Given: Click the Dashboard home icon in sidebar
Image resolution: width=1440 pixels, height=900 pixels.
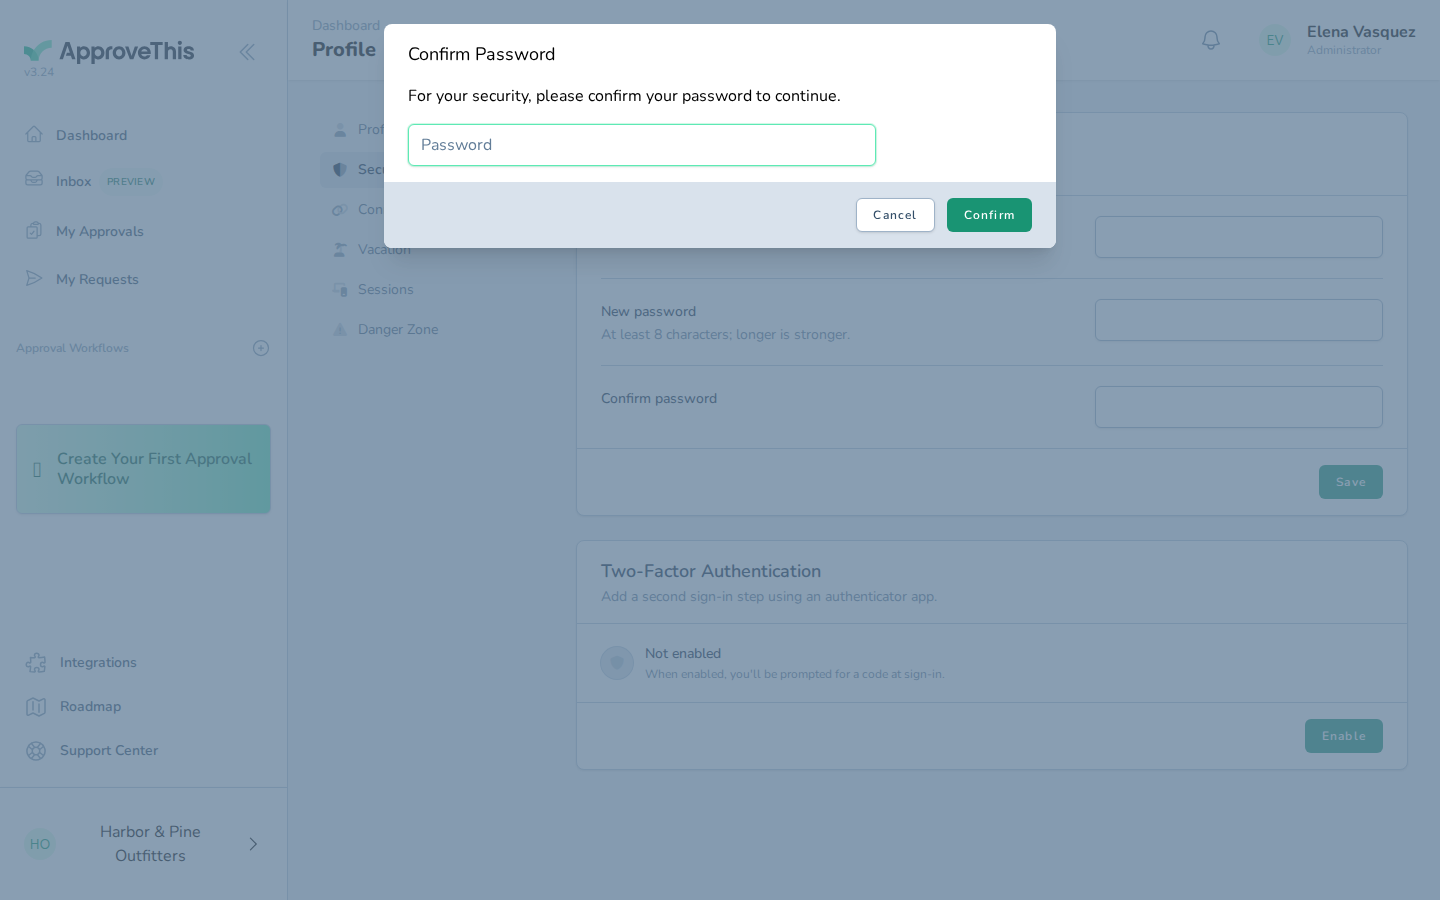Looking at the screenshot, I should (34, 134).
